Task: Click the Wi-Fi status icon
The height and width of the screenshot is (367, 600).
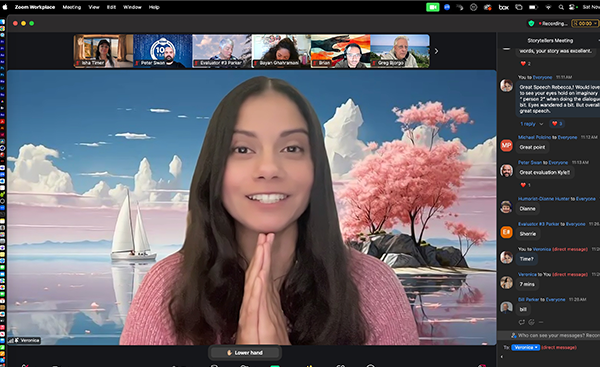Action: [x=548, y=7]
